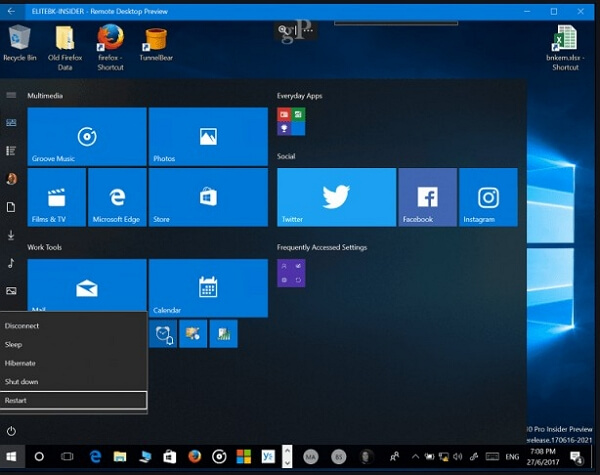The image size is (600, 475).
Task: Open the Calendar tile
Action: coord(208,288)
